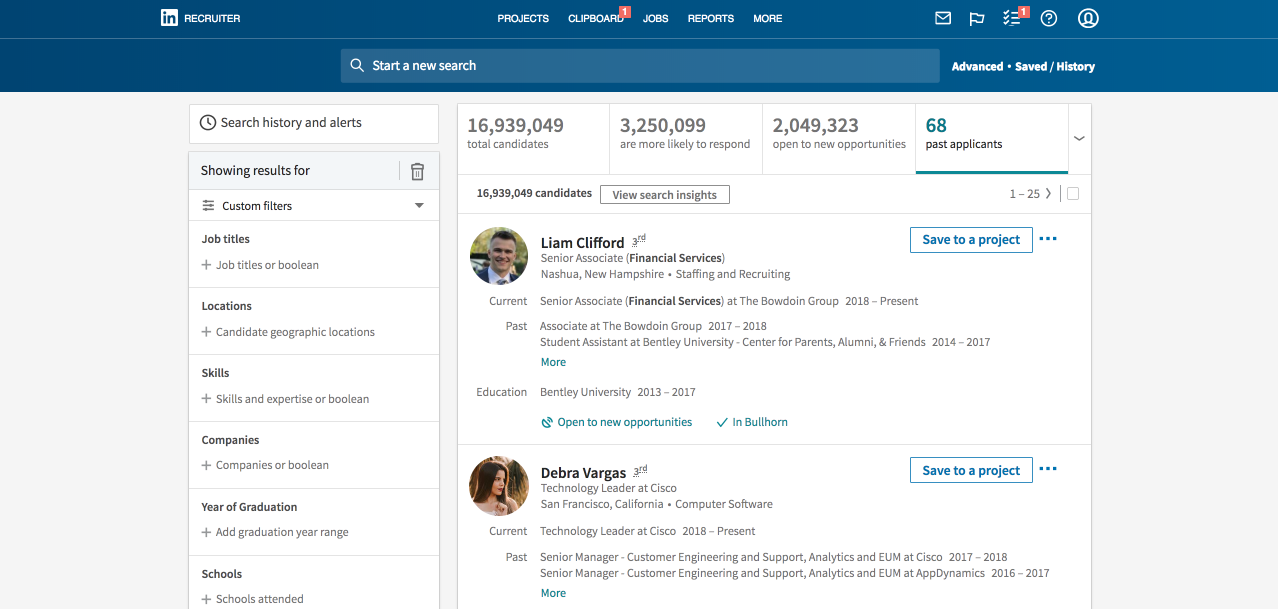
Task: Delete filters with the trash icon
Action: (x=418, y=171)
